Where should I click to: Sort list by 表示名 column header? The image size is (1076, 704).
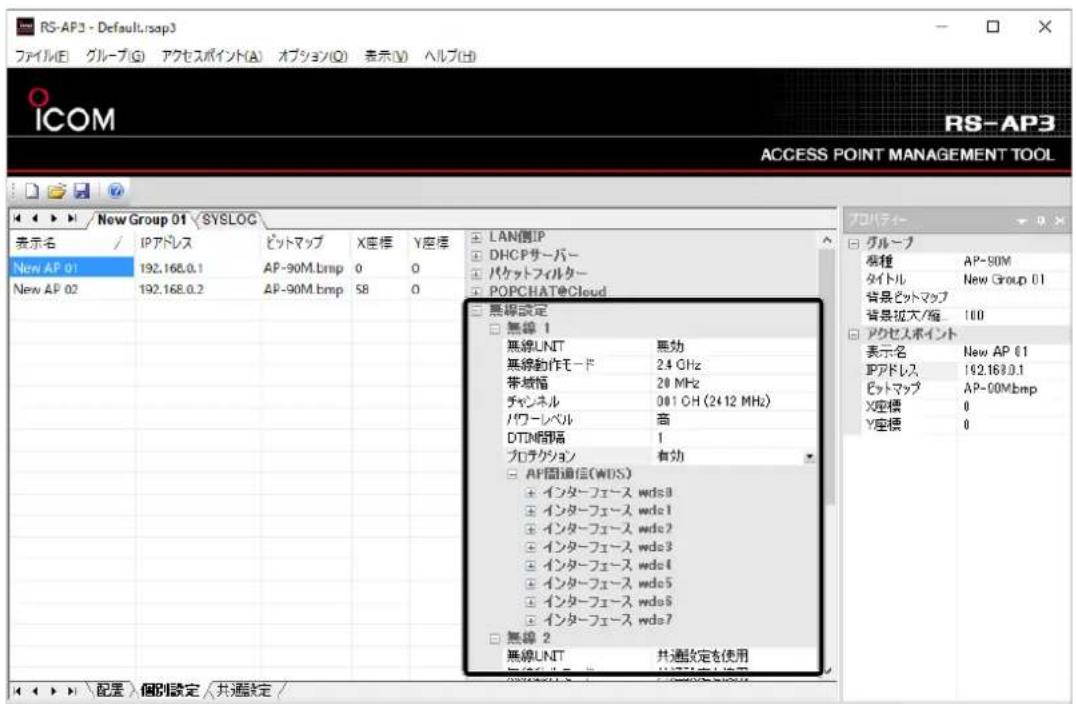click(x=71, y=243)
